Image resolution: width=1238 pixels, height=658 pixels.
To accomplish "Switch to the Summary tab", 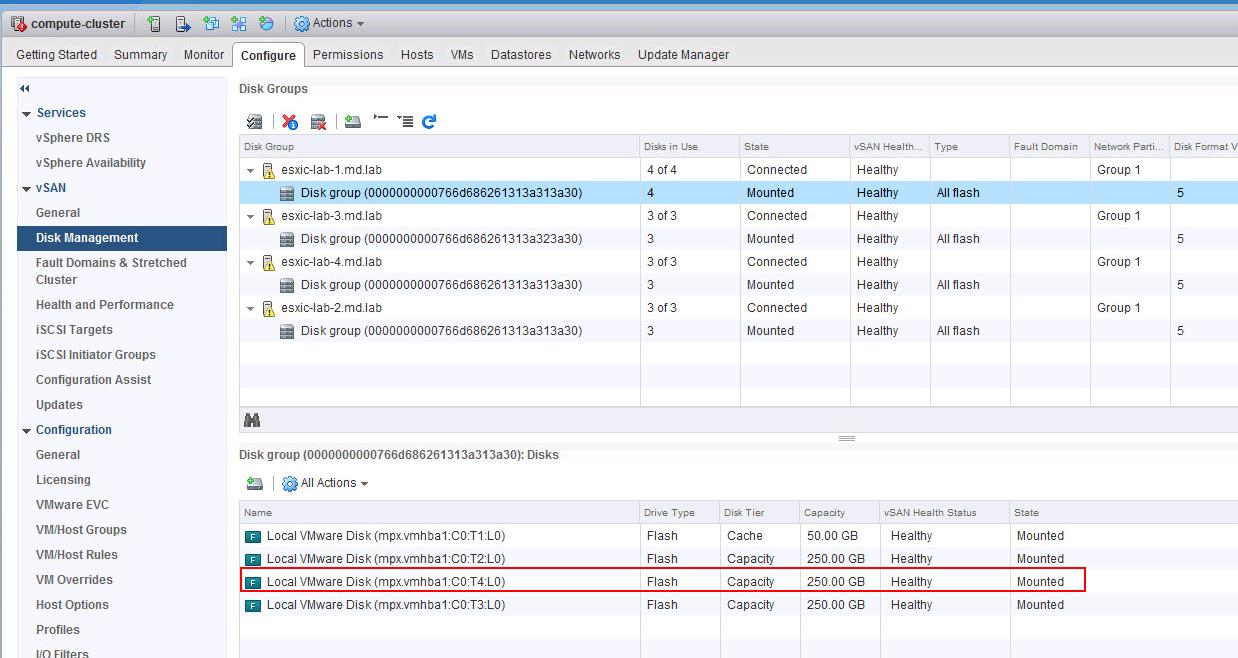I will 141,55.
